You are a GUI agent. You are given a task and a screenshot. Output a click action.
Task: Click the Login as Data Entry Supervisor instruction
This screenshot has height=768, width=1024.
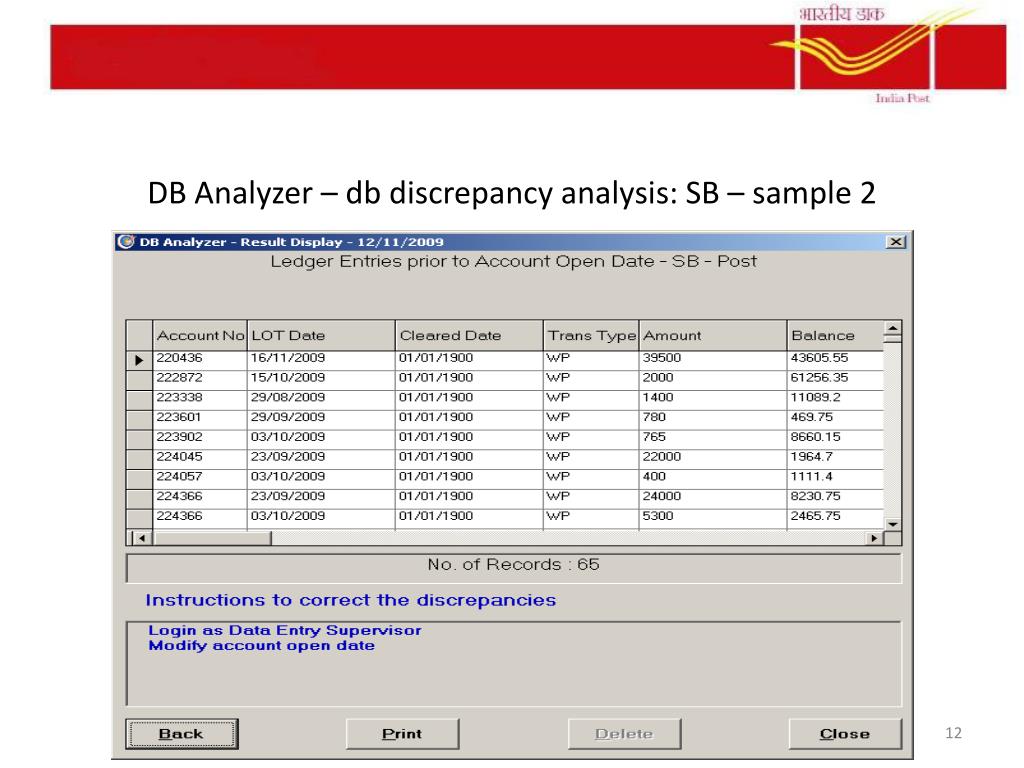285,630
